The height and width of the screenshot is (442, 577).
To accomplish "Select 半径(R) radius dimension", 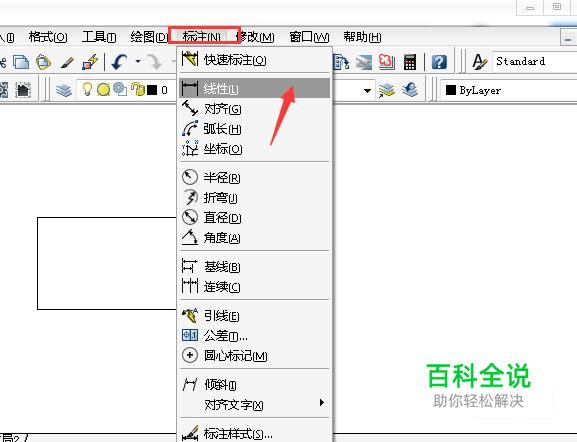I will pyautogui.click(x=255, y=178).
